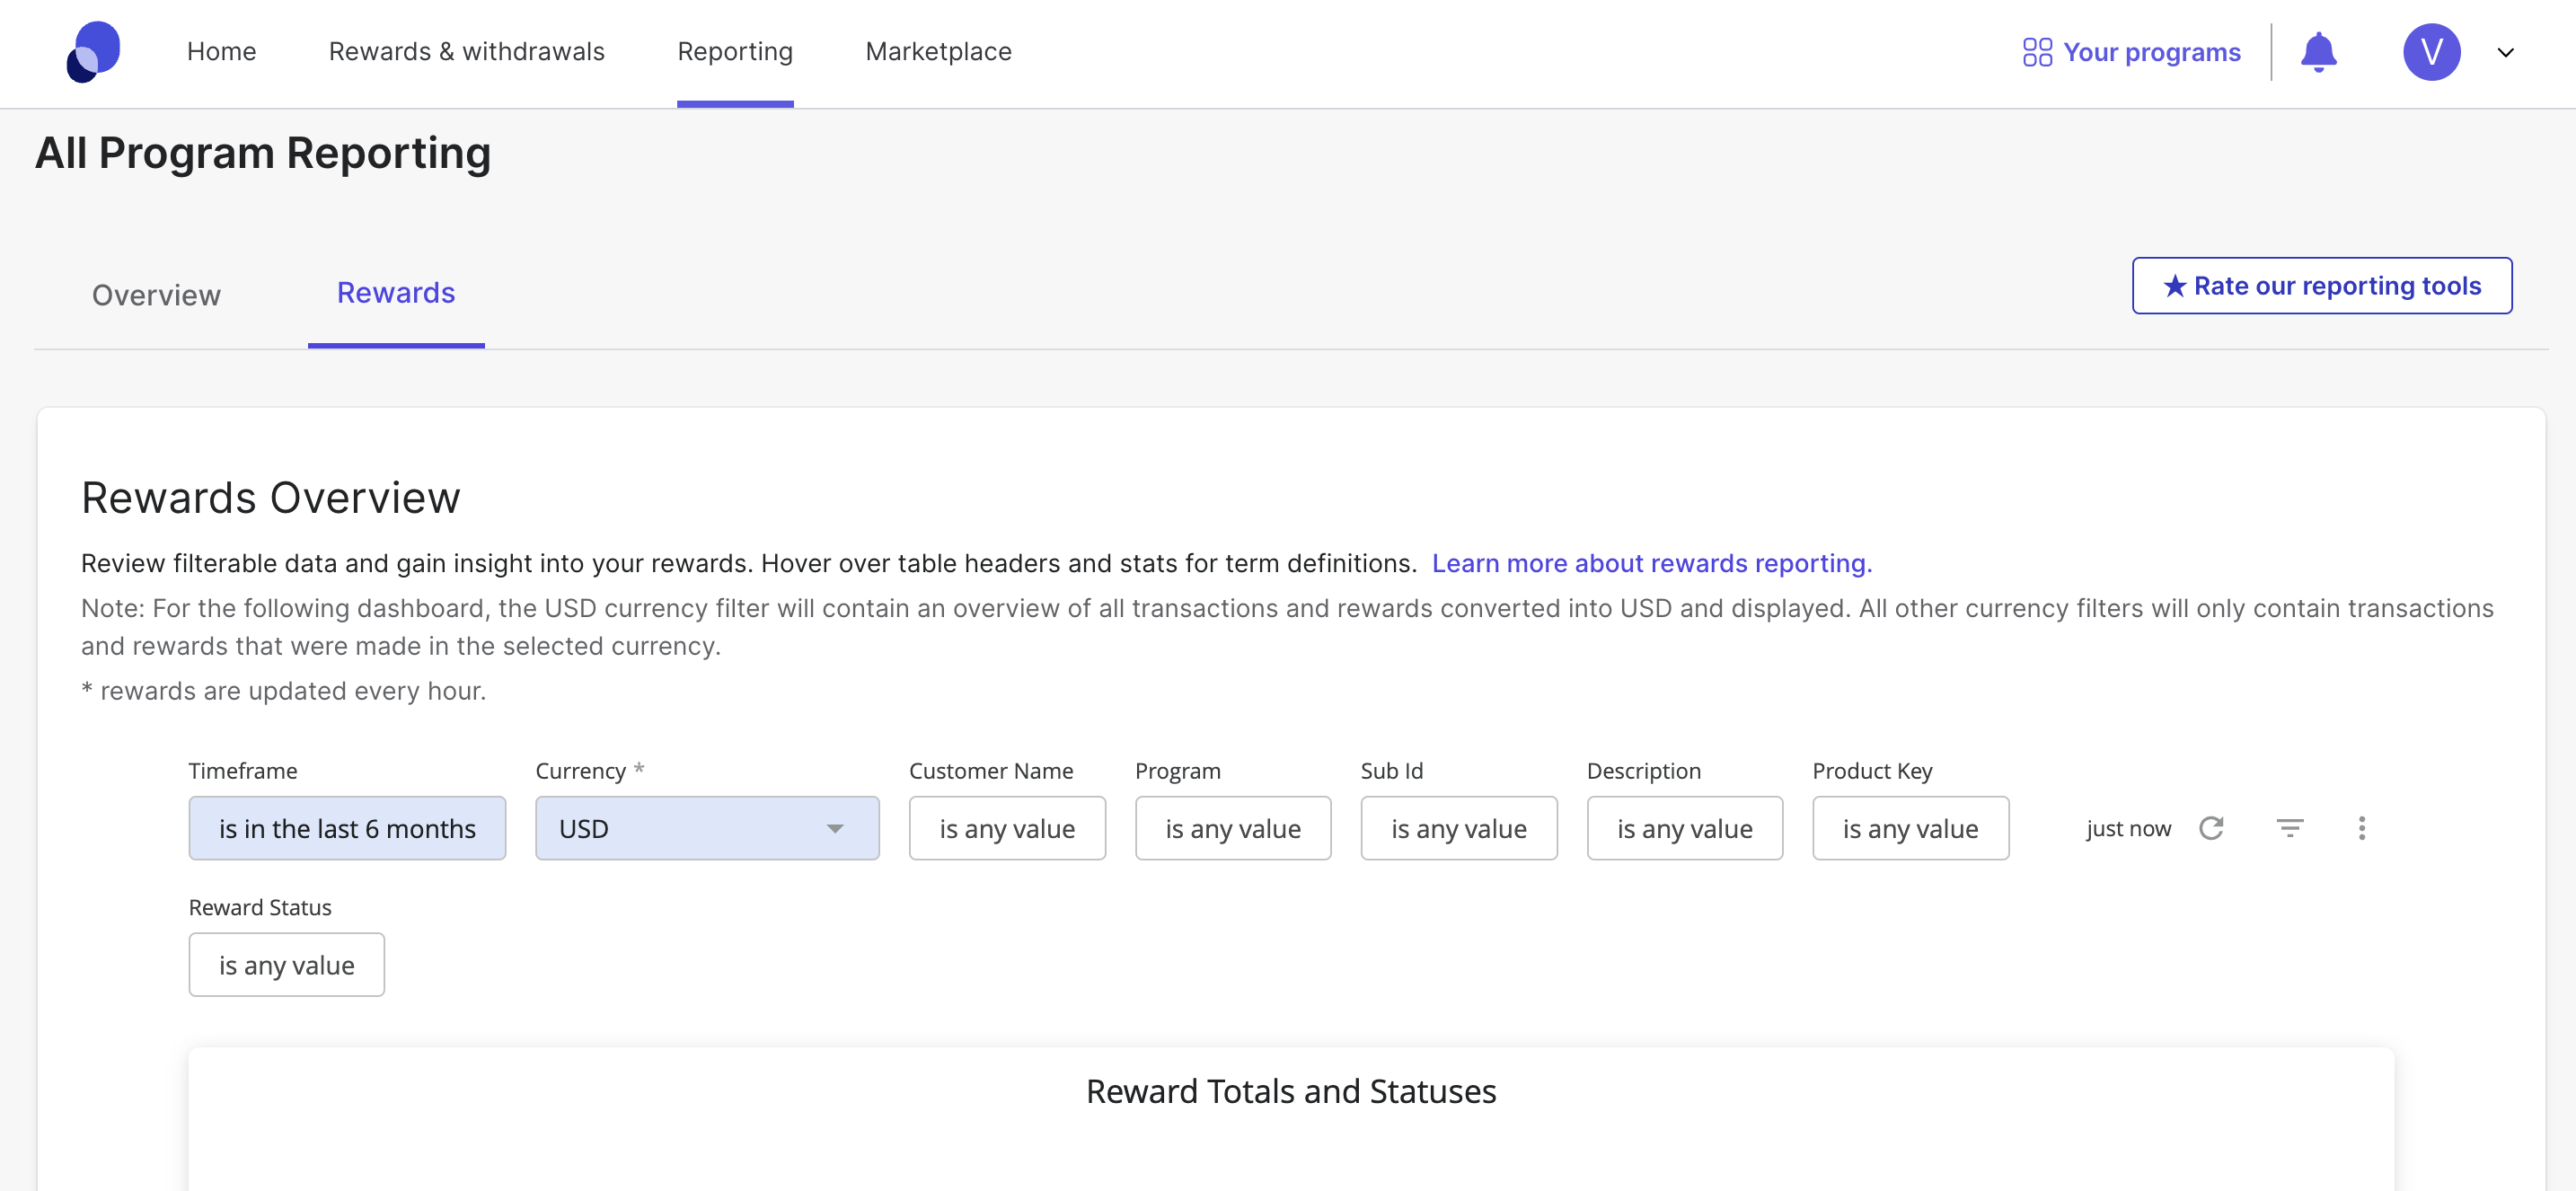Navigate to the Home page
Viewport: 2576px width, 1191px height.
point(221,52)
